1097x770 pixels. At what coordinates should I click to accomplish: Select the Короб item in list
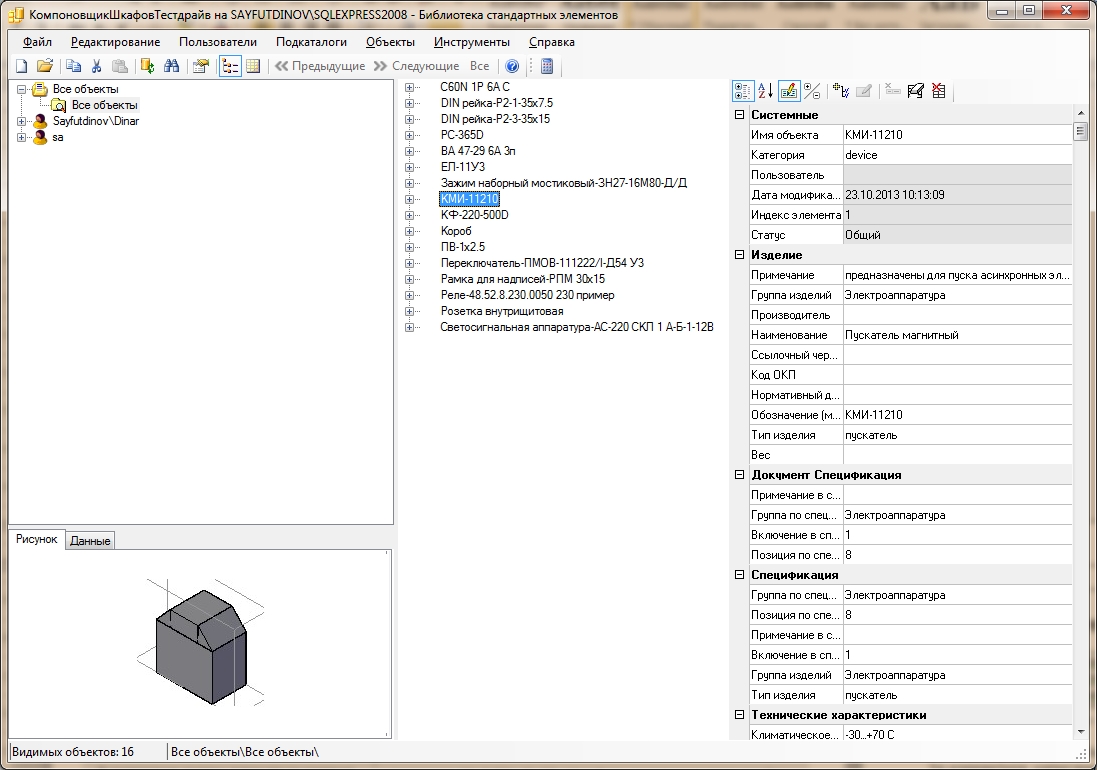(455, 231)
